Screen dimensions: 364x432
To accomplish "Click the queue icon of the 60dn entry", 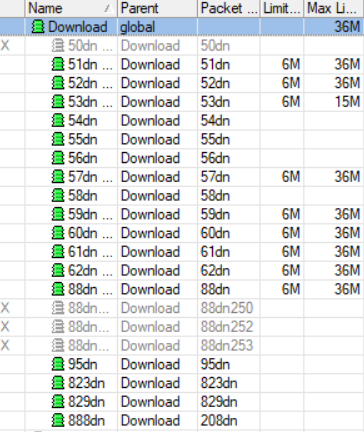I will (x=58, y=233).
